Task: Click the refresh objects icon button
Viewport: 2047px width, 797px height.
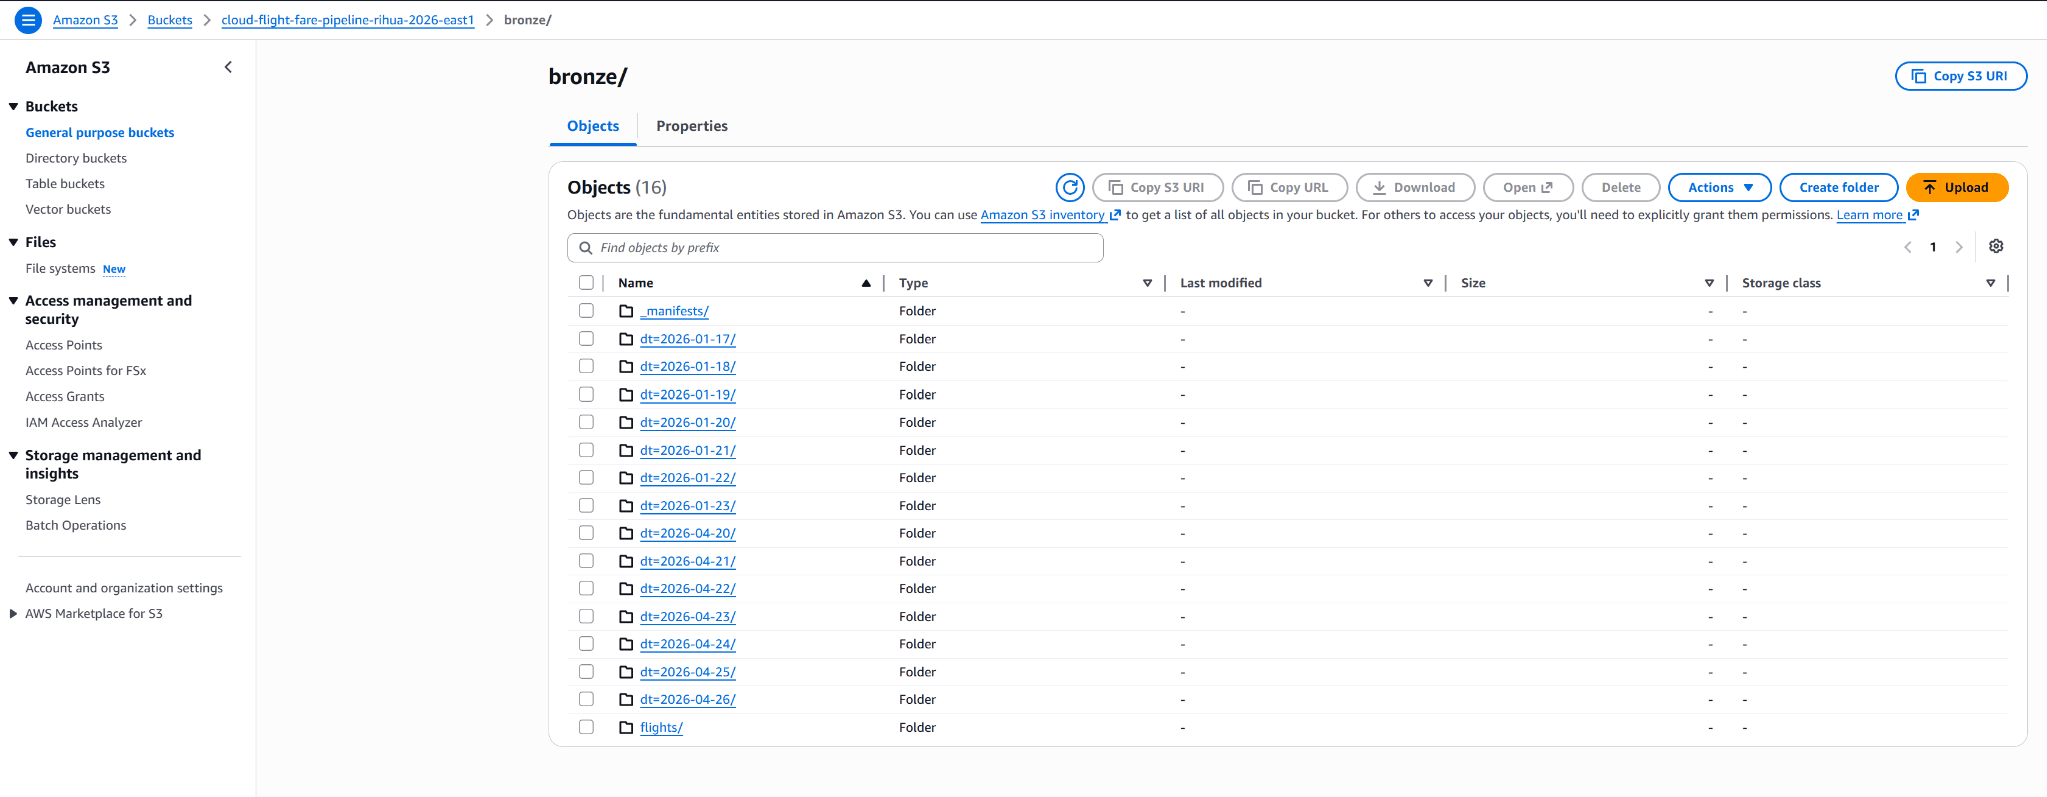Action: (x=1070, y=187)
